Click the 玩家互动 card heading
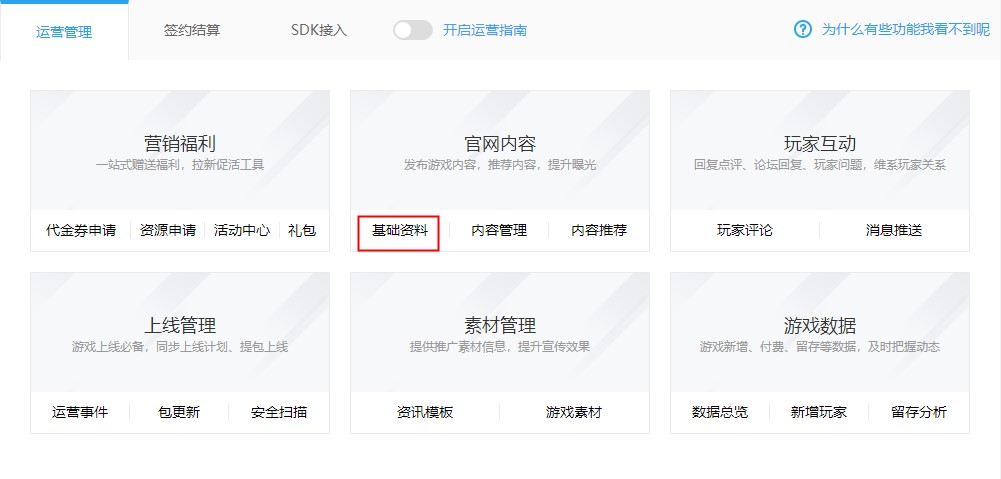This screenshot has width=1001, height=479. [x=820, y=143]
